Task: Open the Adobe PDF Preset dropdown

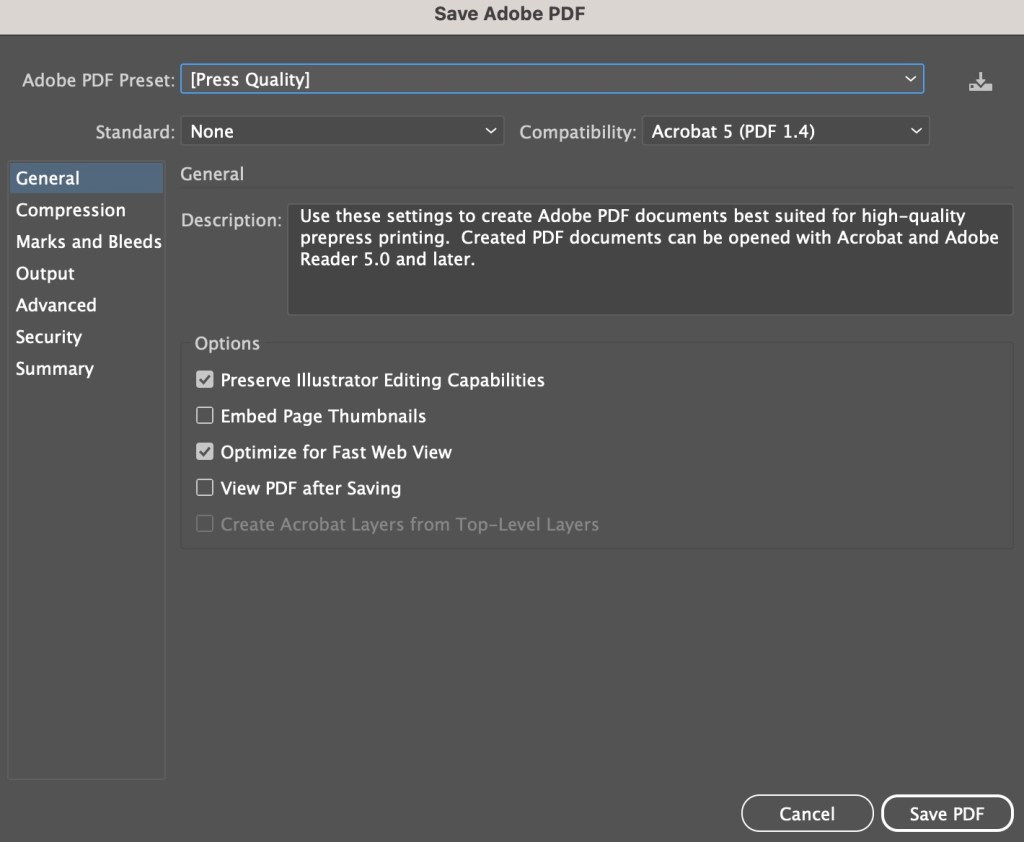Action: point(551,80)
